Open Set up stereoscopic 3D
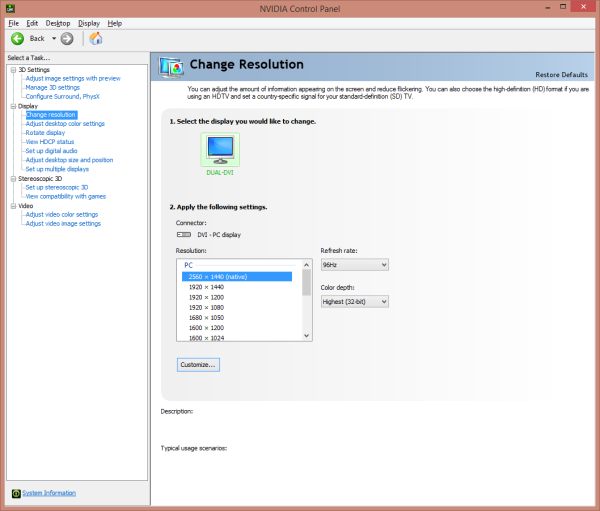 [x=57, y=187]
